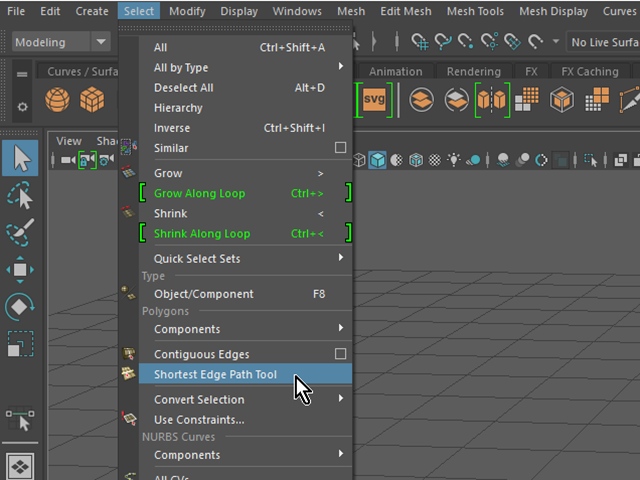The height and width of the screenshot is (480, 640).
Task: Choose Shrink Along Loop
Action: [x=245, y=233]
